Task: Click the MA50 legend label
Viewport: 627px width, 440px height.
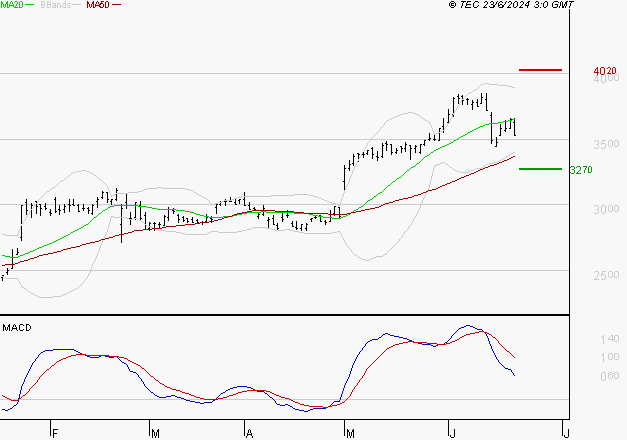Action: coord(98,5)
